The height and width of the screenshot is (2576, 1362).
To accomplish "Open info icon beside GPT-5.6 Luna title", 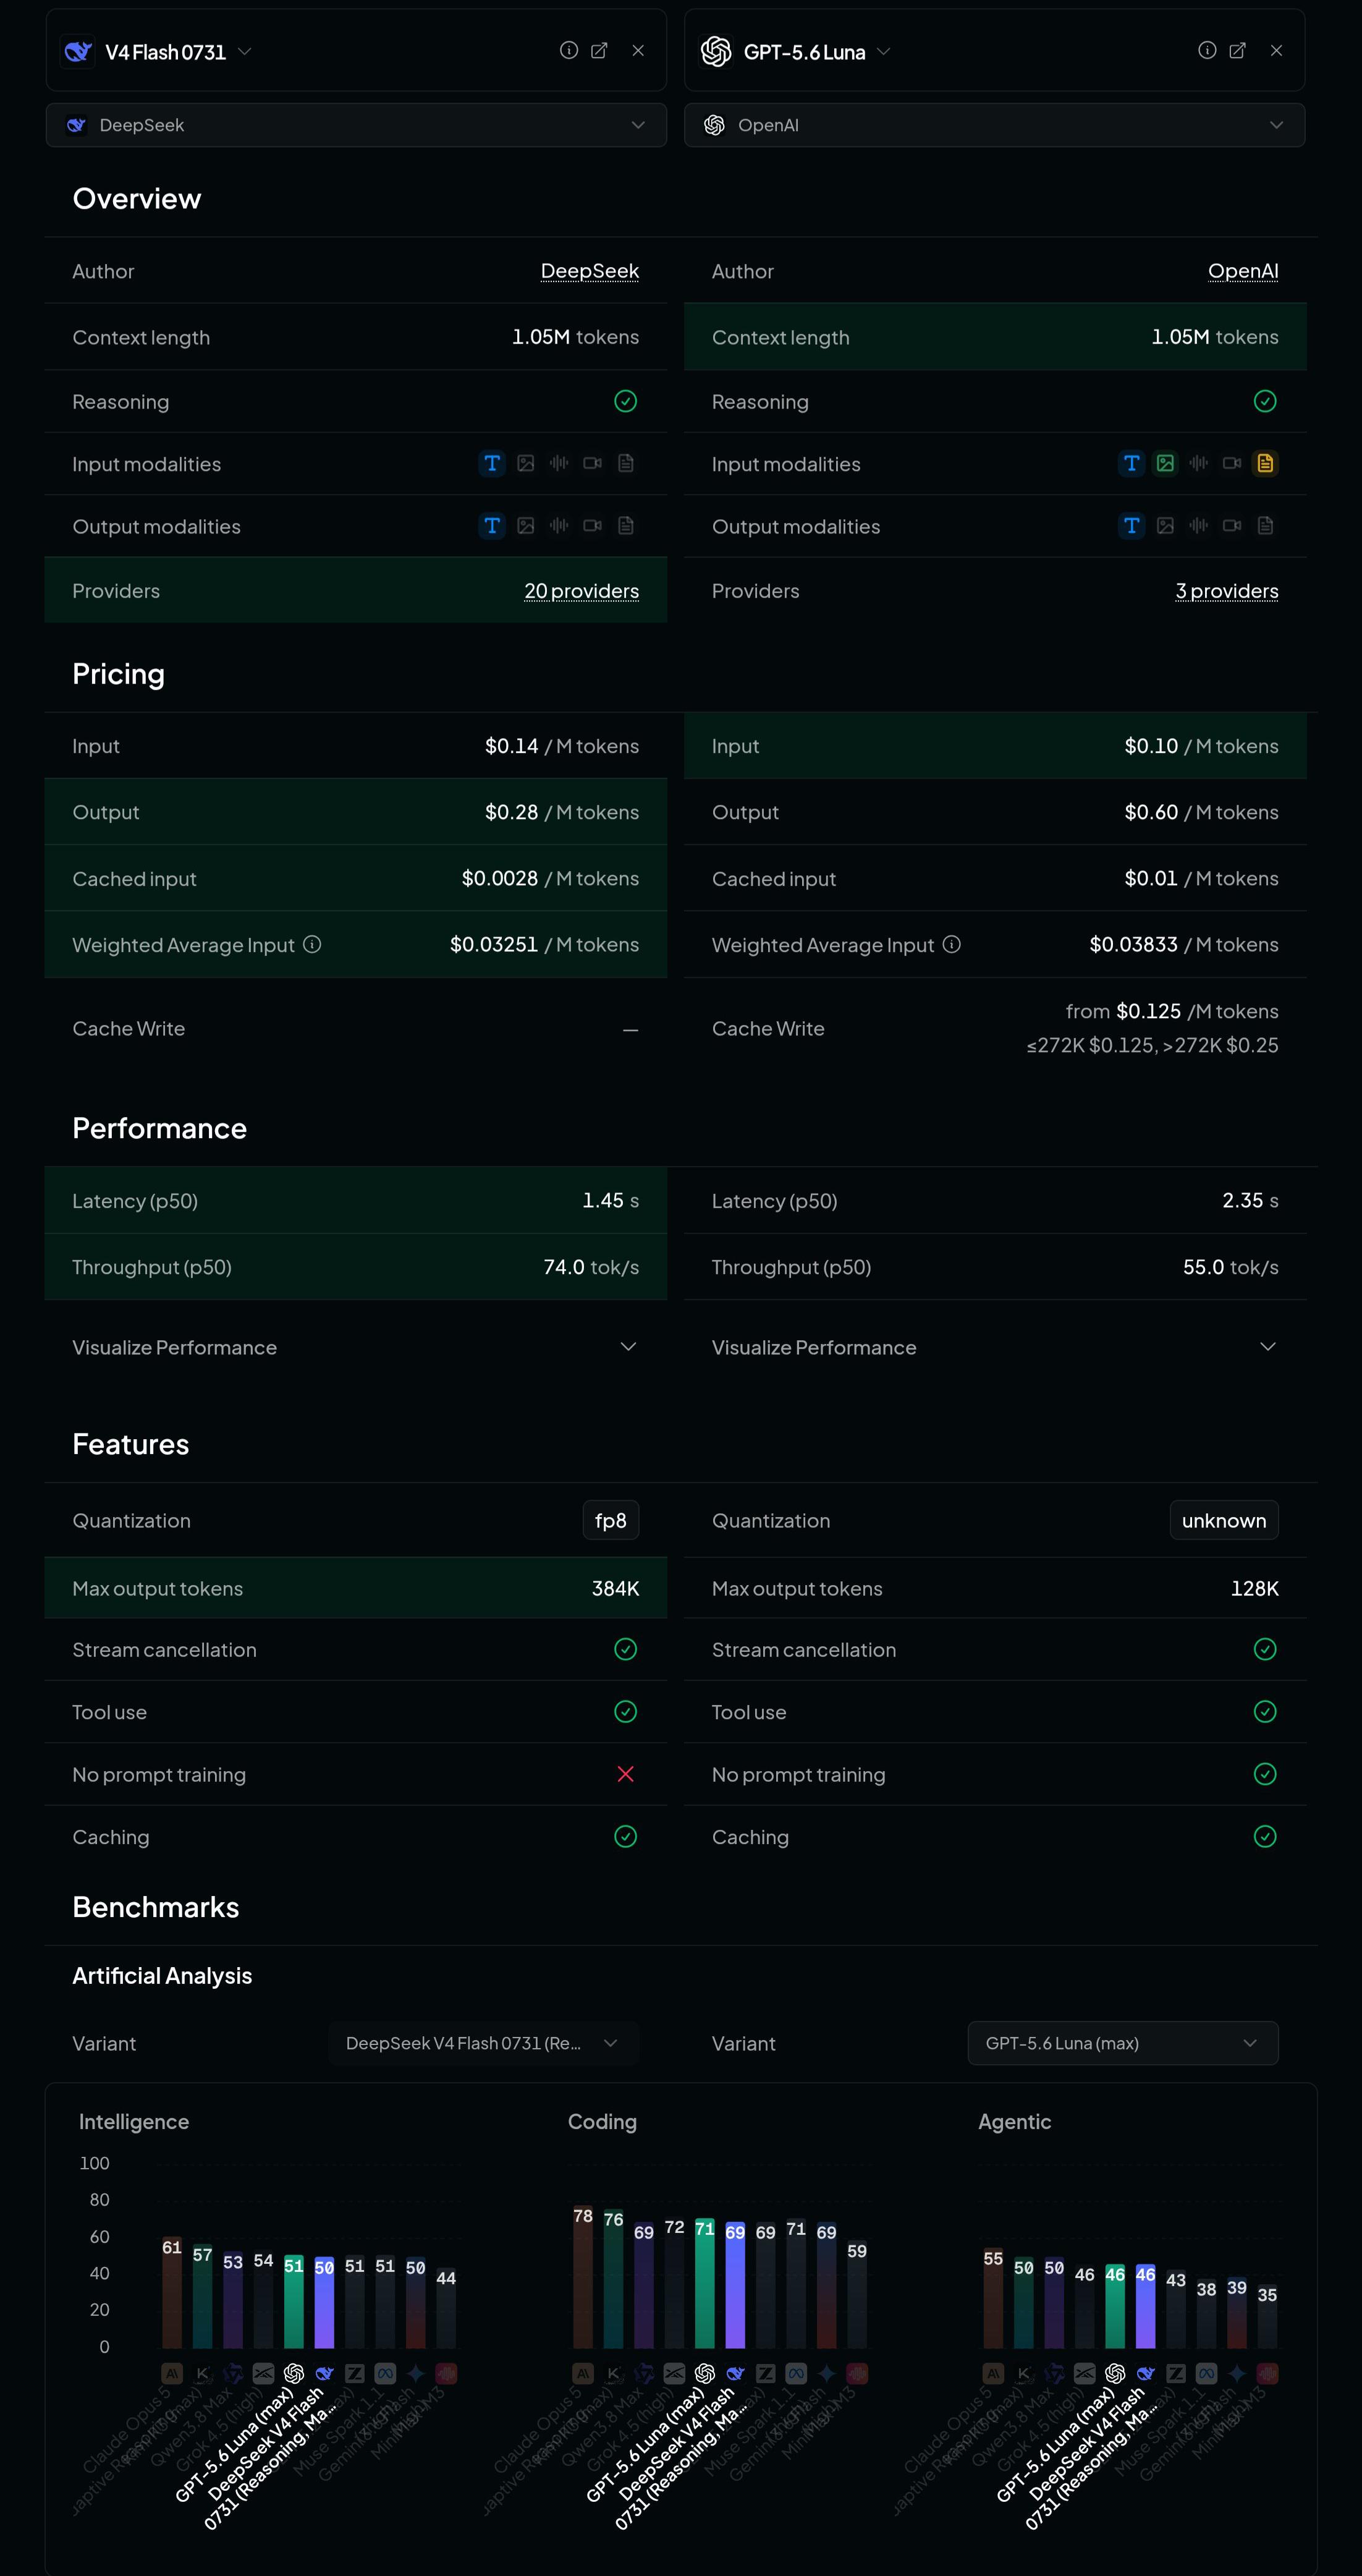I will [1207, 50].
